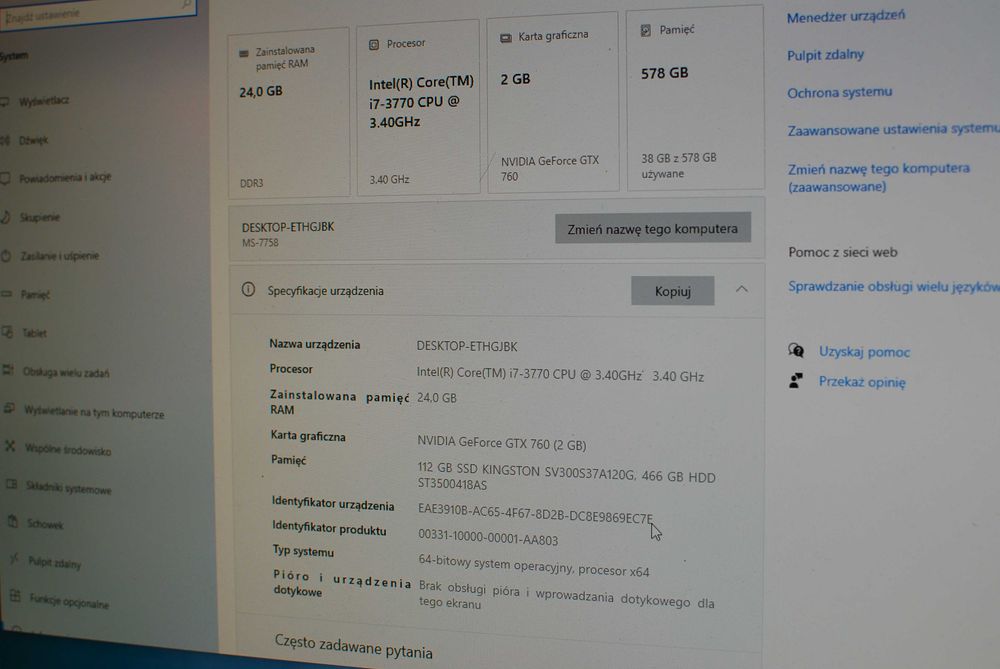Click the Karta graficzna info card
Screen dimensions: 1000x669
pos(553,102)
